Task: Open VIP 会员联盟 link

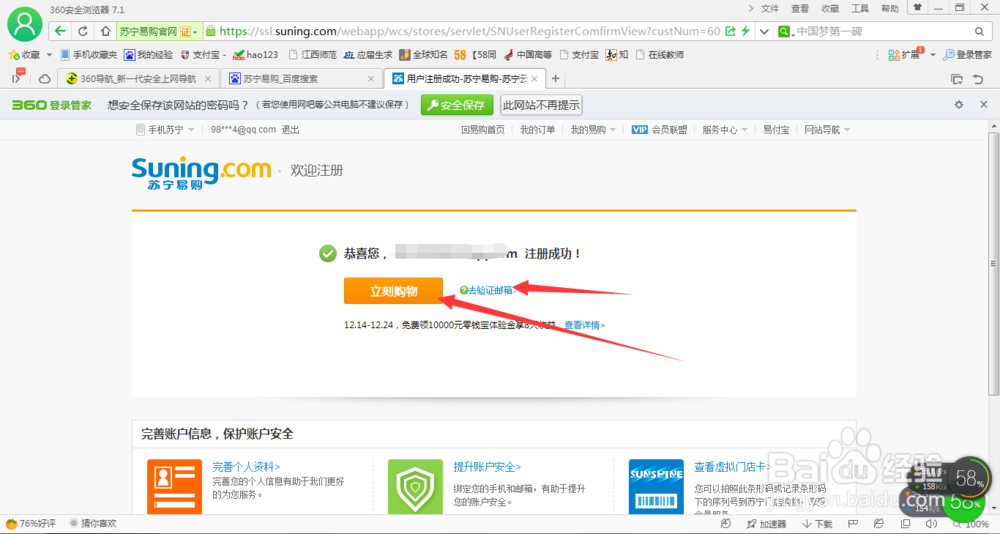Action: tap(659, 130)
